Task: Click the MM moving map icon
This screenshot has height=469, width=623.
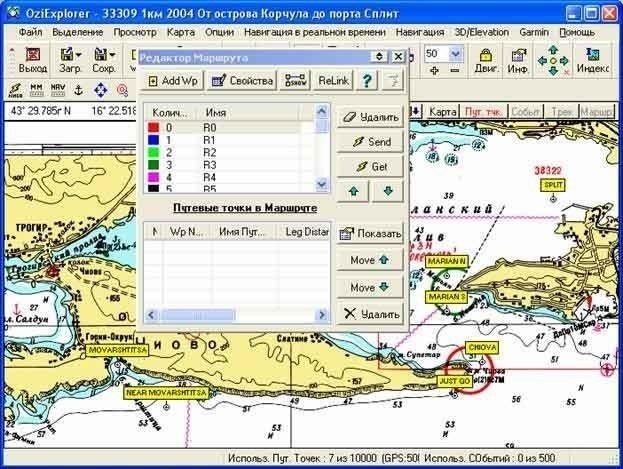Action: pyautogui.click(x=37, y=90)
